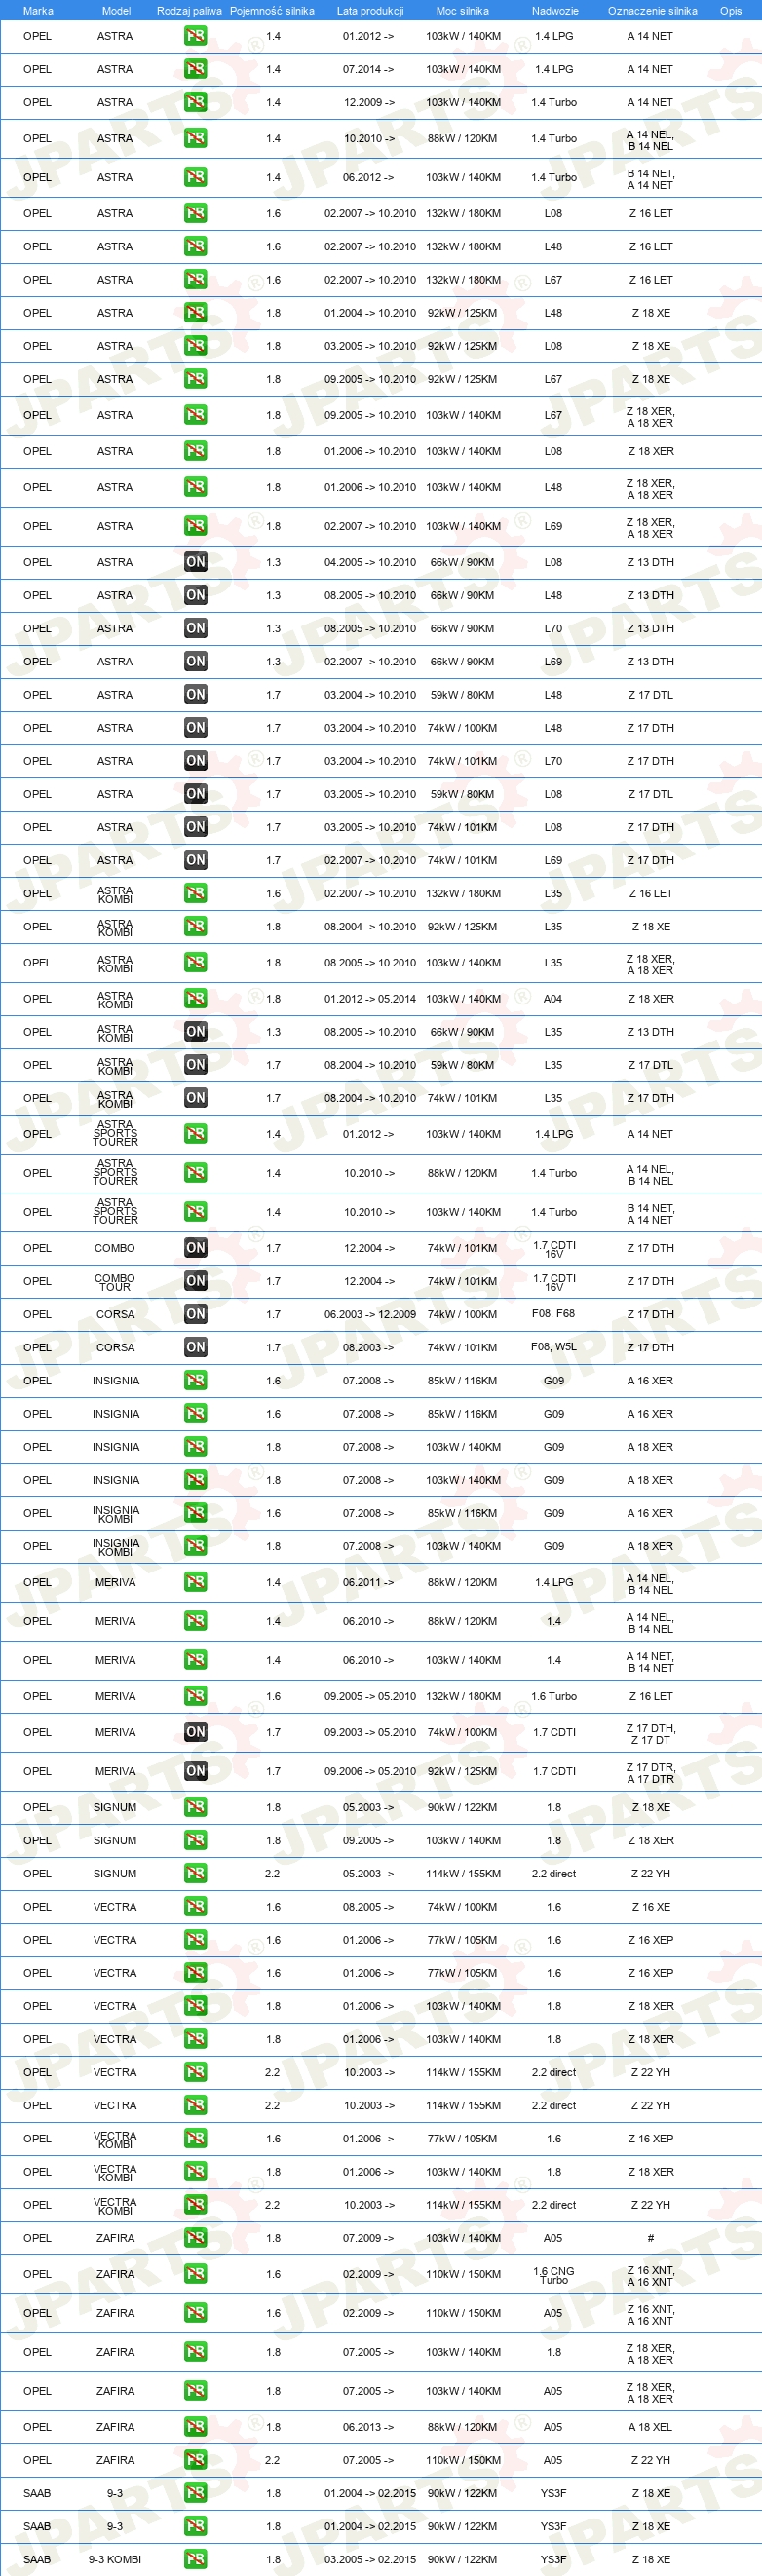Click petrol icon in Astra Sports Tourer LPG row
762x2576 pixels.
[x=196, y=1134]
